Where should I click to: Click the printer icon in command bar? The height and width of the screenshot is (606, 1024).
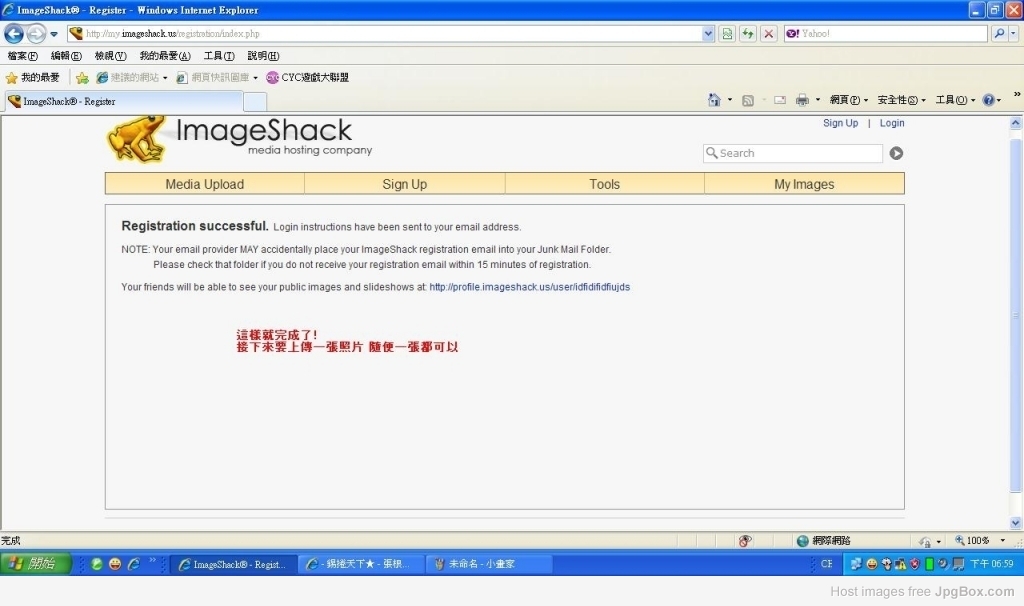(x=802, y=100)
